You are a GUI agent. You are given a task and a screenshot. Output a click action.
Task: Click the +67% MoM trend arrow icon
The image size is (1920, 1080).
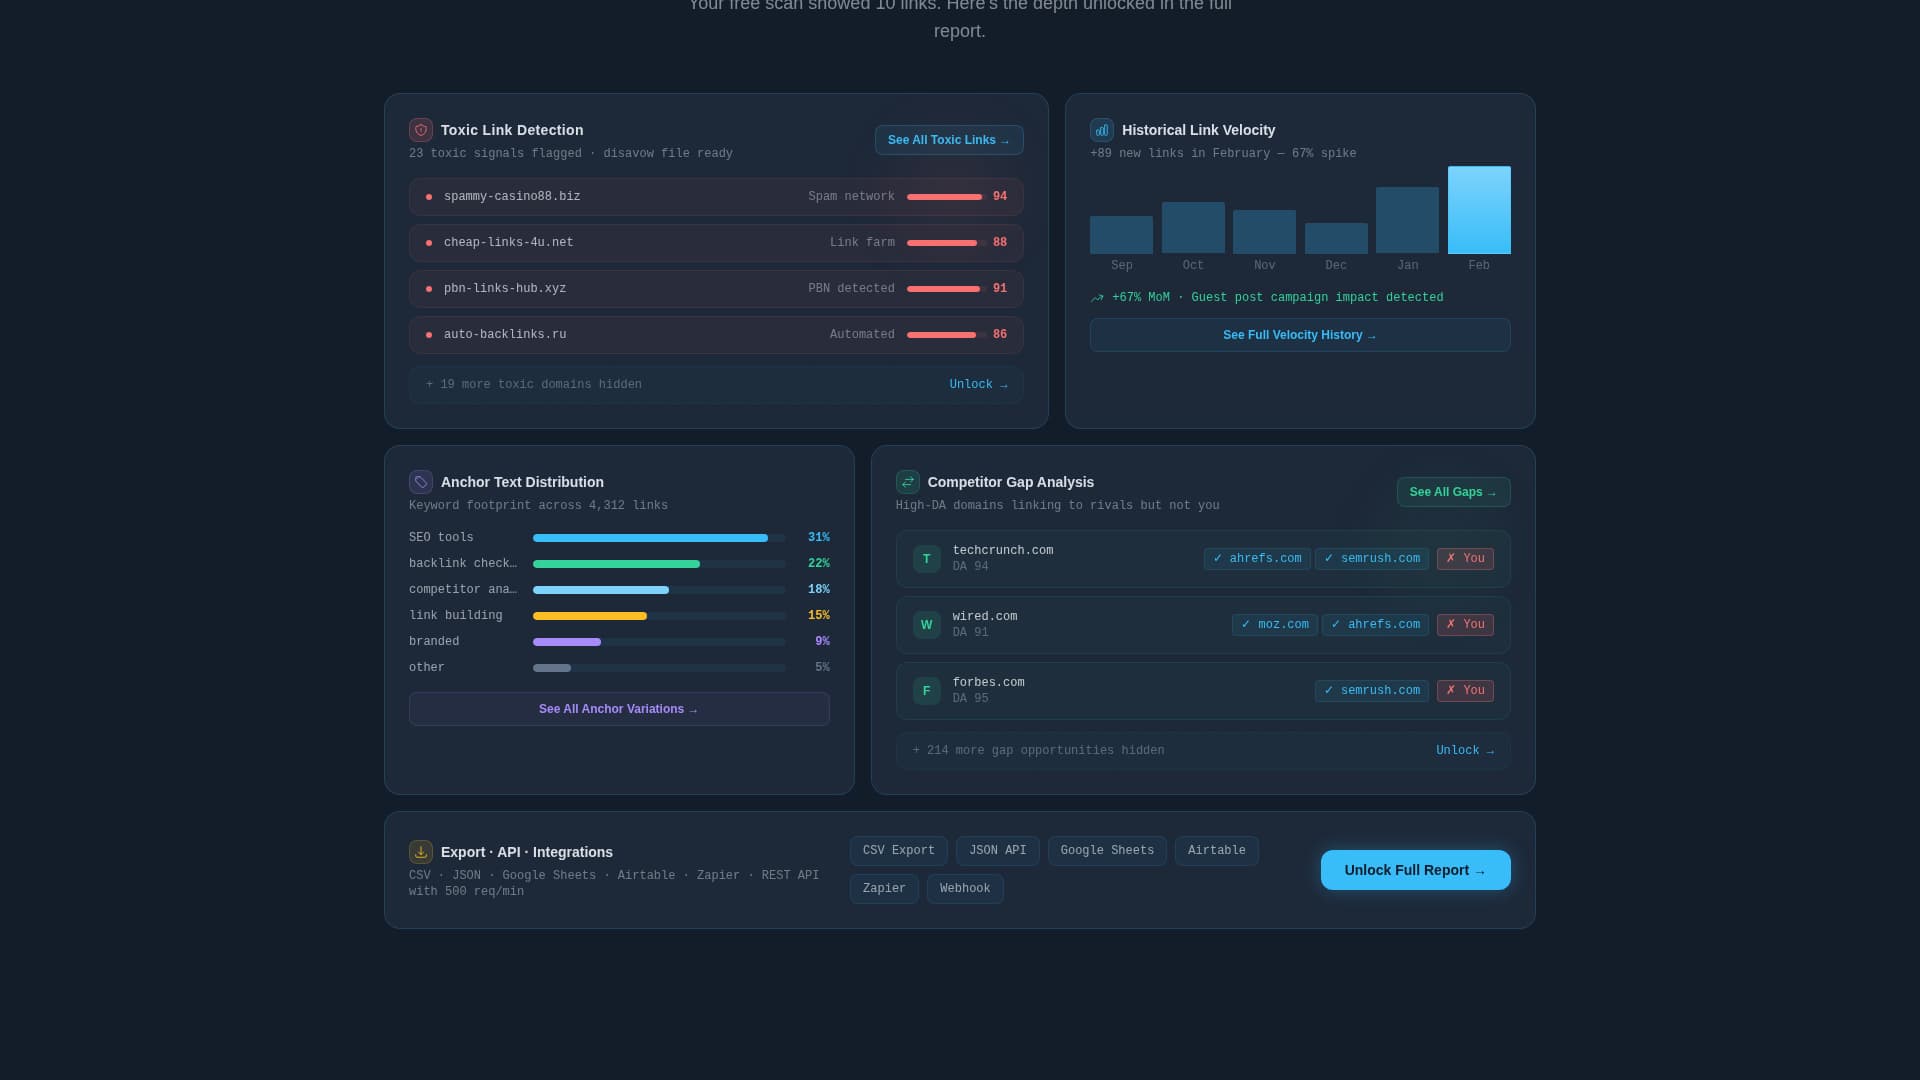[1097, 298]
